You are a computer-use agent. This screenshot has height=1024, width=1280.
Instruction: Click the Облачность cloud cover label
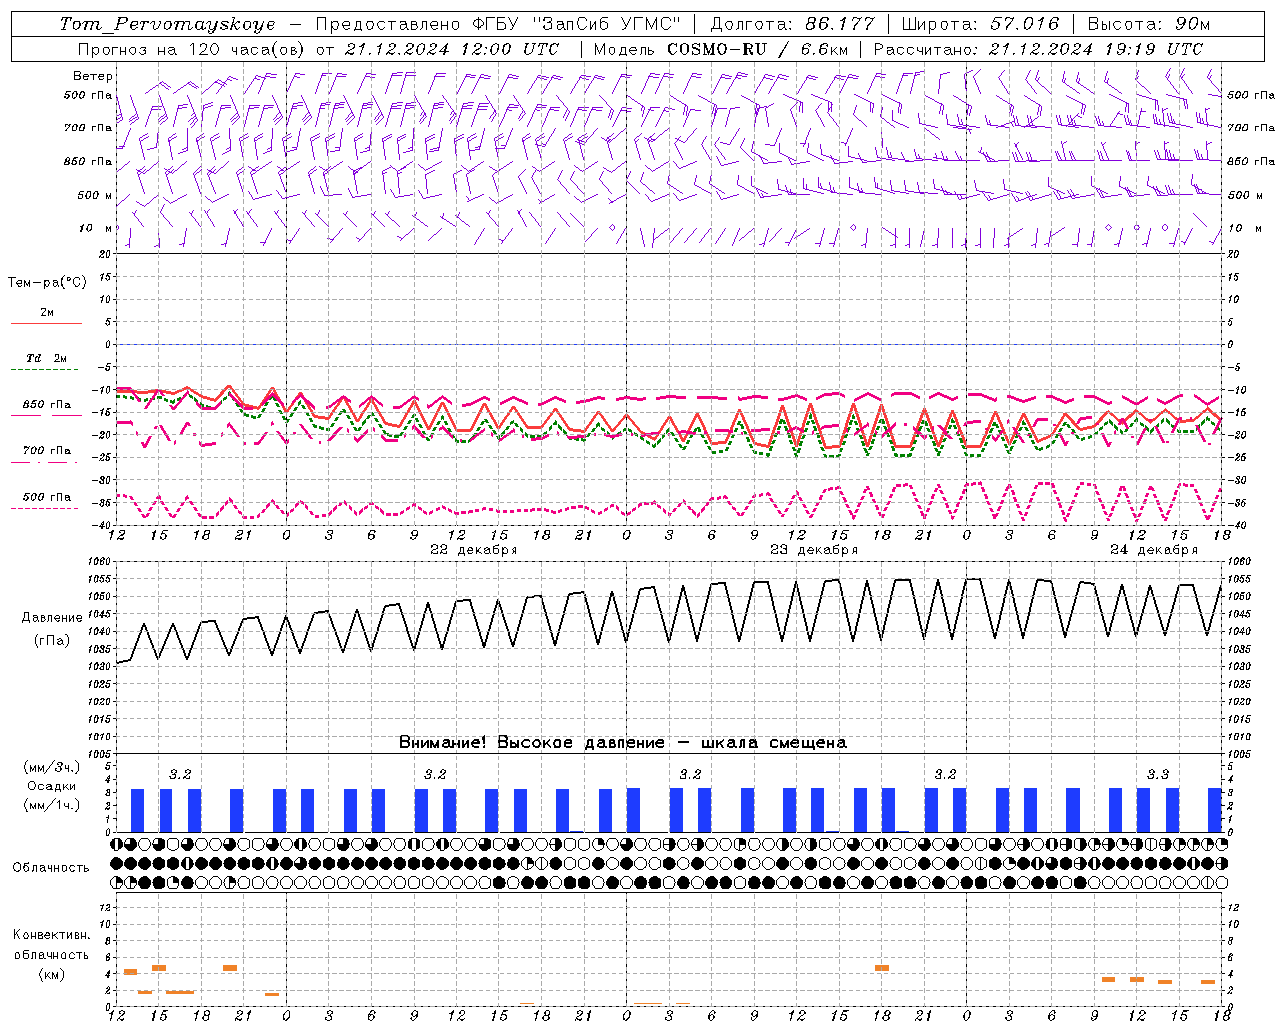coord(51,867)
